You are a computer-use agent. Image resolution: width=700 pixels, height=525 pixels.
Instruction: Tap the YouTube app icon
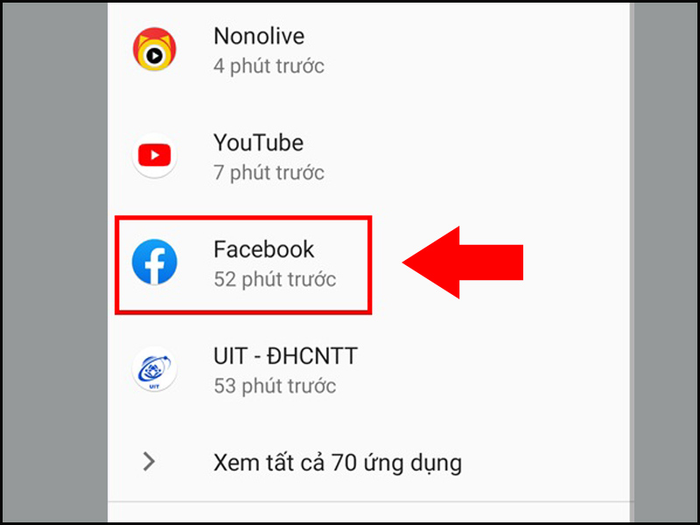pyautogui.click(x=154, y=155)
